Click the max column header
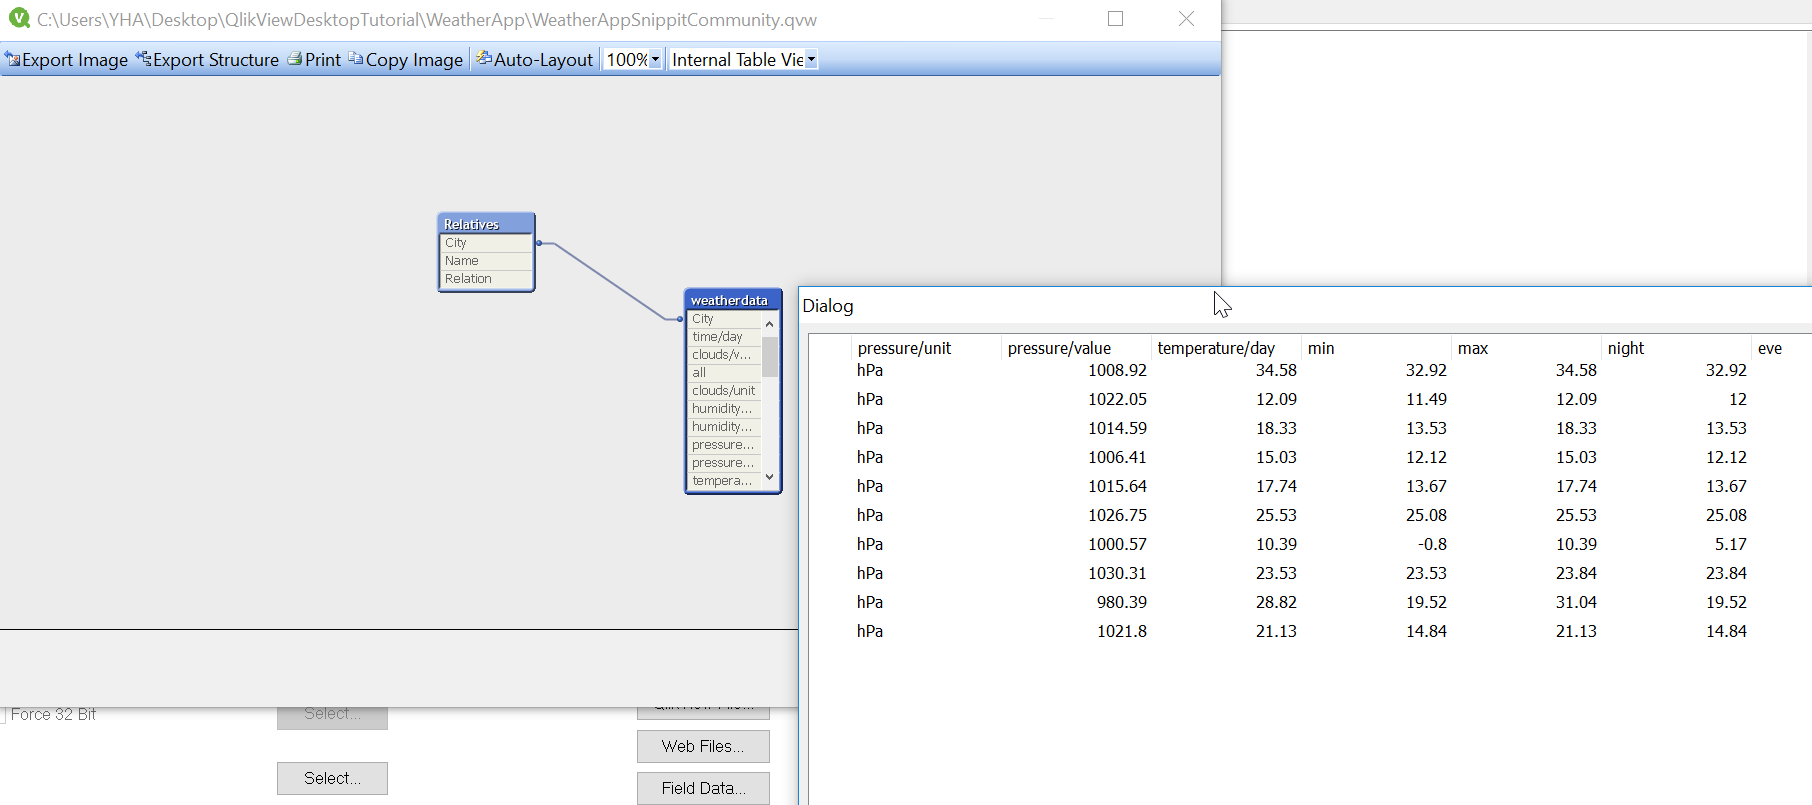Viewport: 1812px width, 805px height. [1526, 348]
